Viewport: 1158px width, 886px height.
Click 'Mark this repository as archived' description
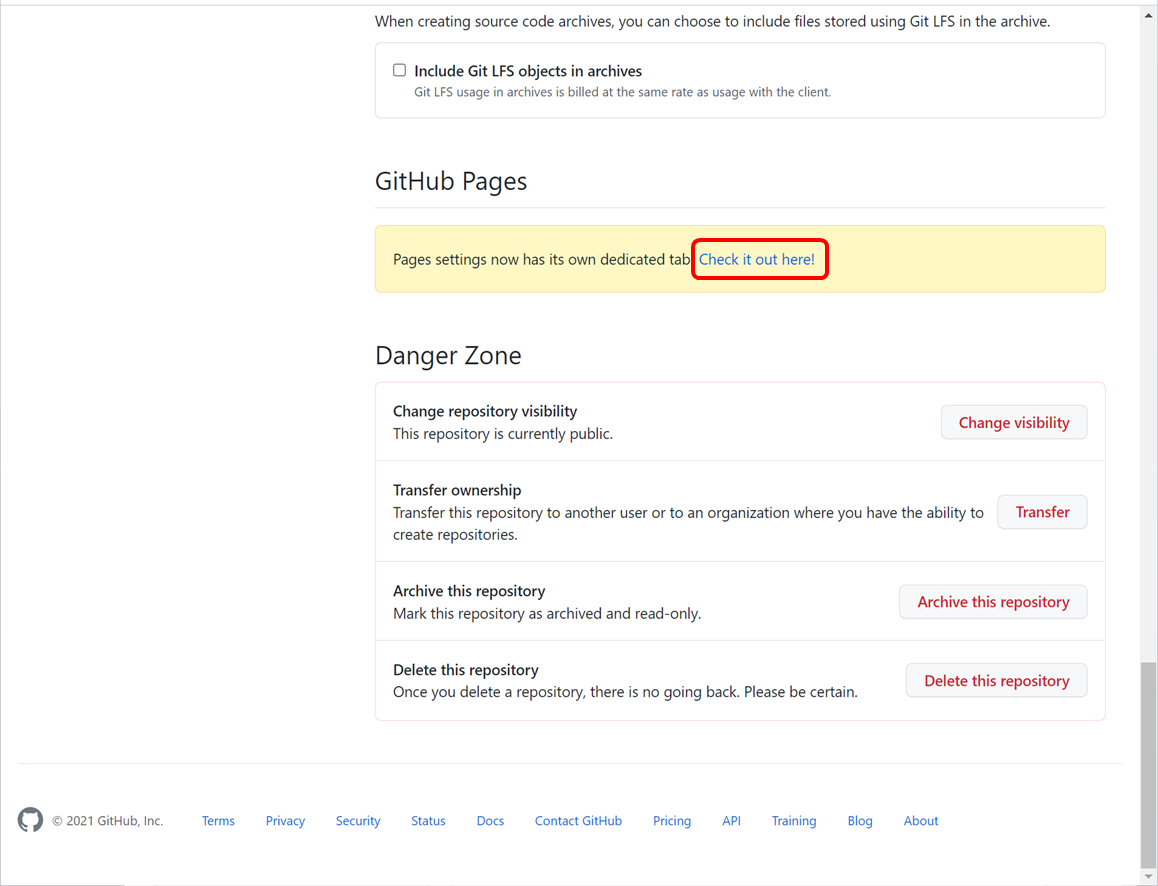pos(547,614)
